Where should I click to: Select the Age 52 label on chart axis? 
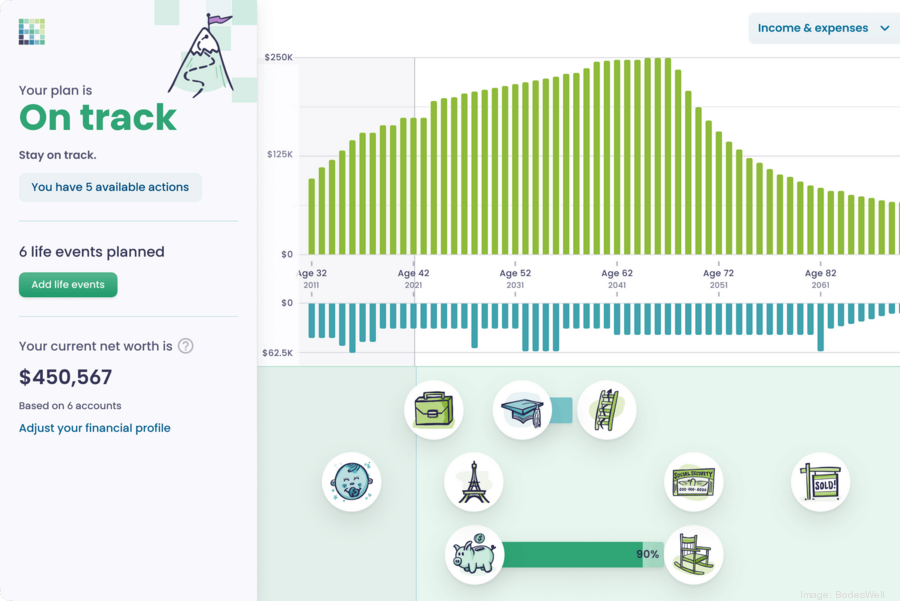click(x=515, y=273)
